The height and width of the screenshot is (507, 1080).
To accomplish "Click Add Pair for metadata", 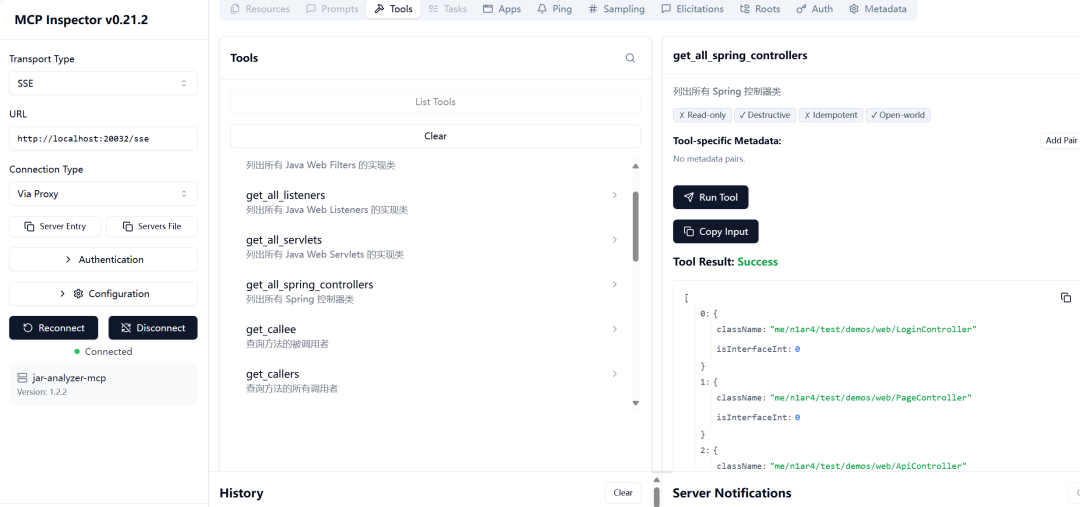I will point(1061,141).
